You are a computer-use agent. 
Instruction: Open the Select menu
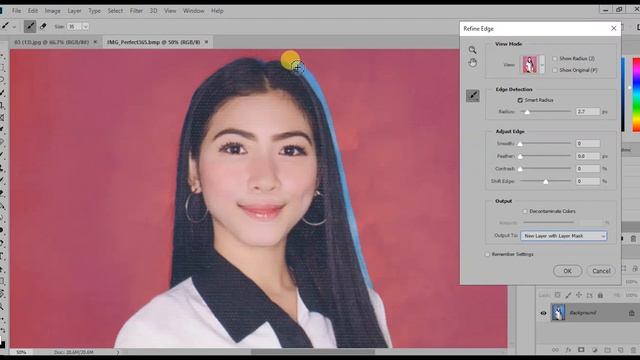(115, 11)
